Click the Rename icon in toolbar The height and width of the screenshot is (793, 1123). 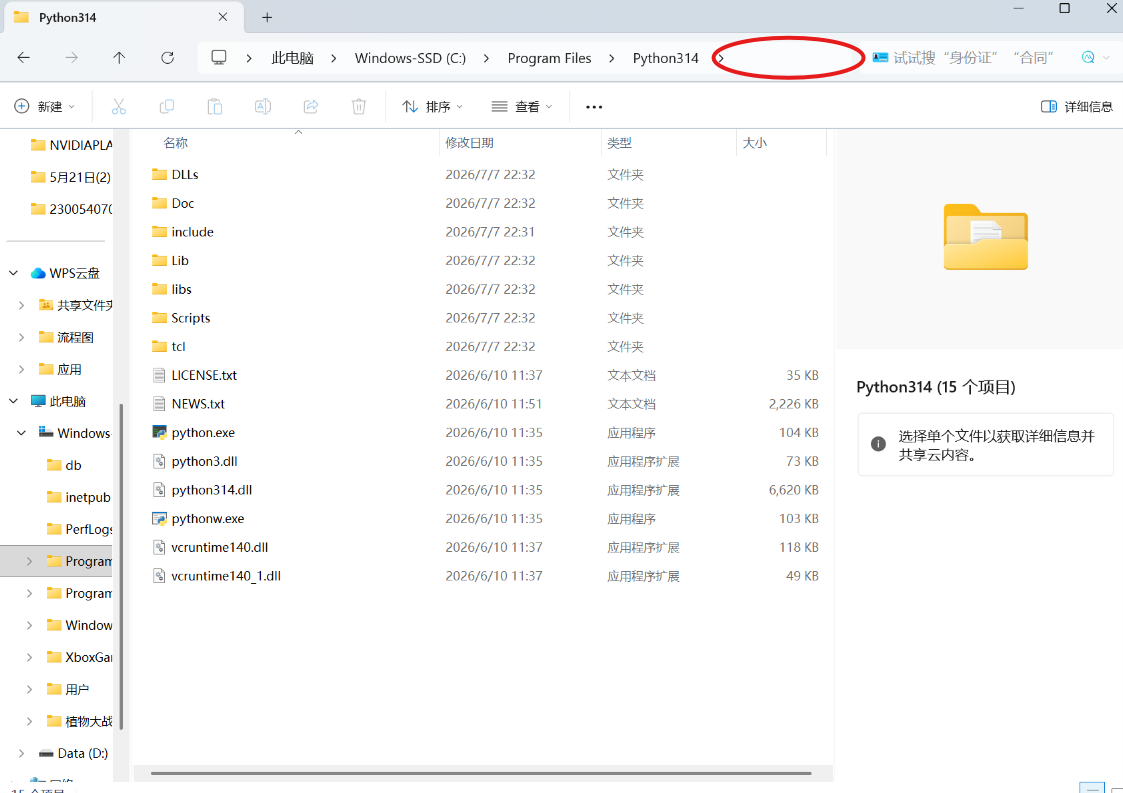263,107
